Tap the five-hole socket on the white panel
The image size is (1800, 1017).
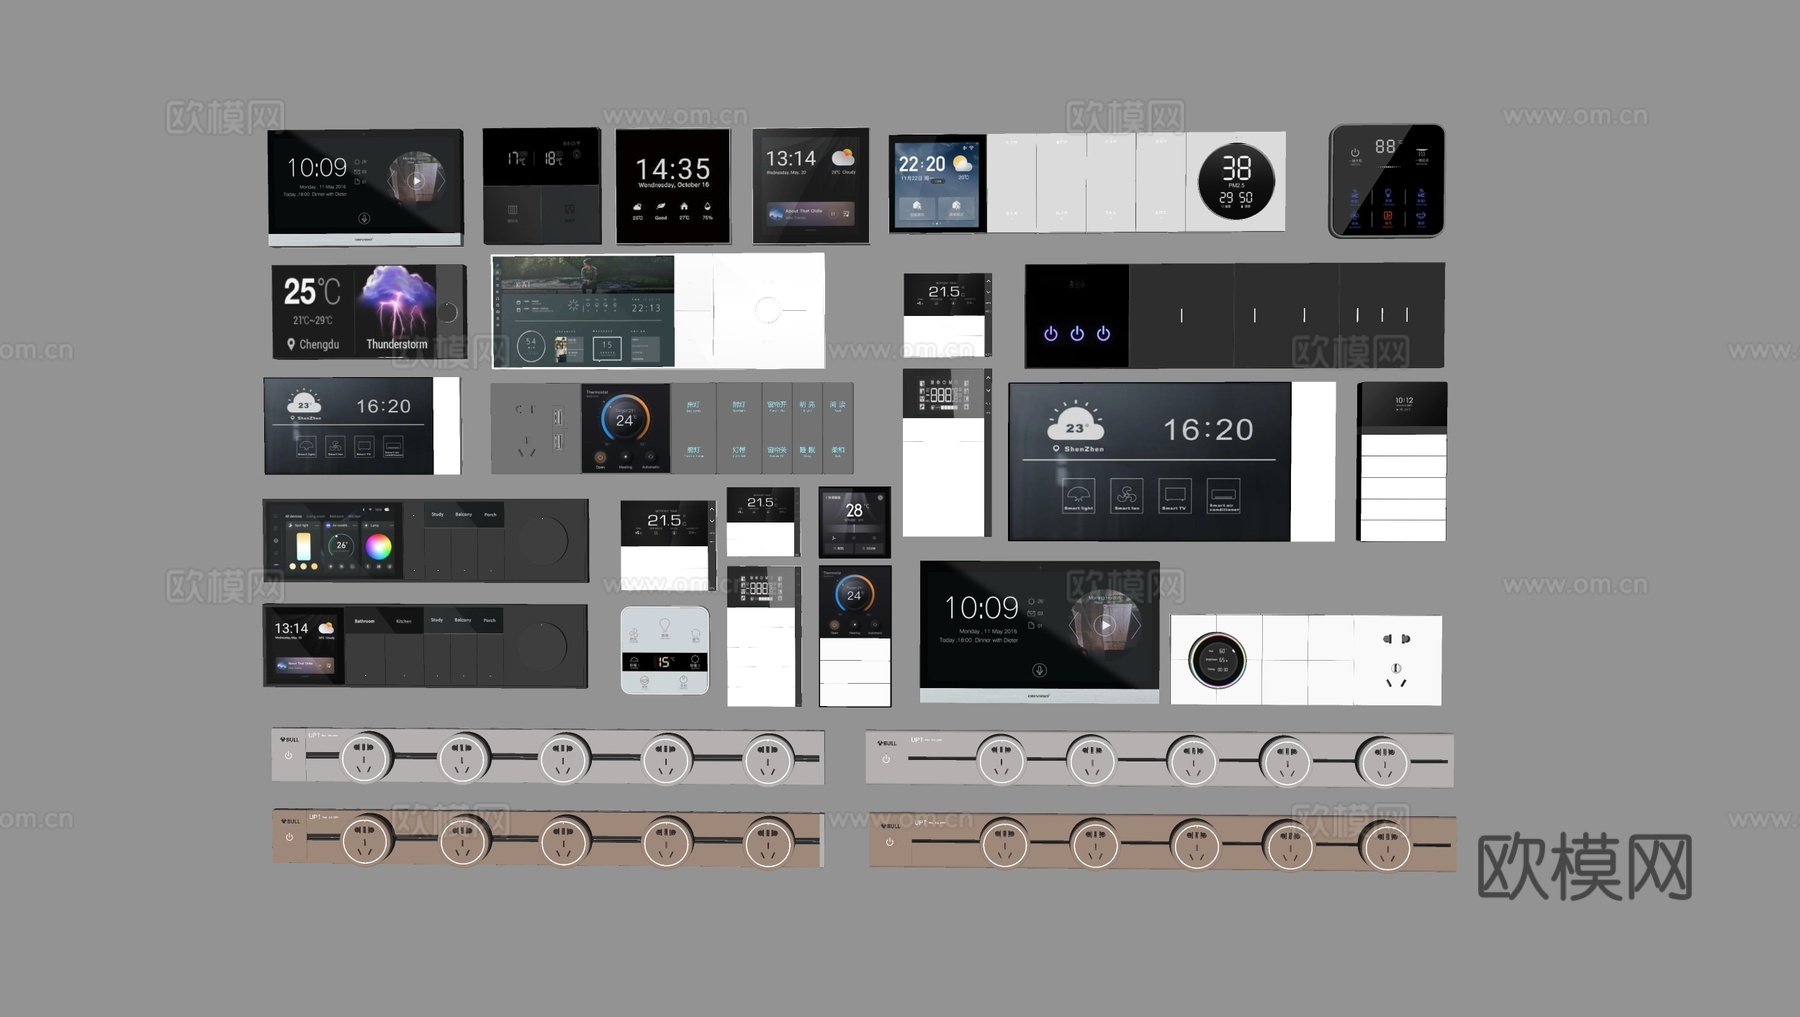coord(1397,660)
